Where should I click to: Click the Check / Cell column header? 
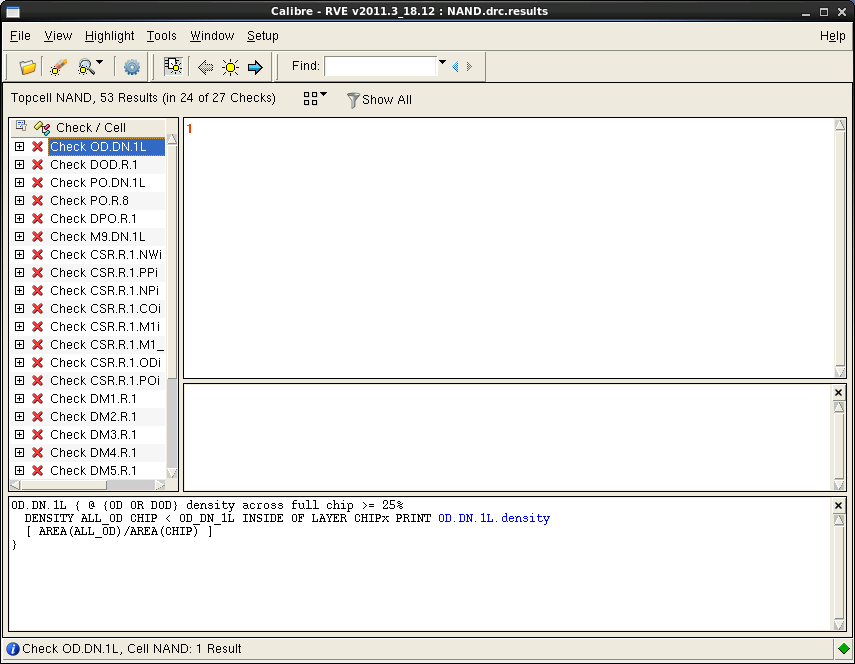91,128
